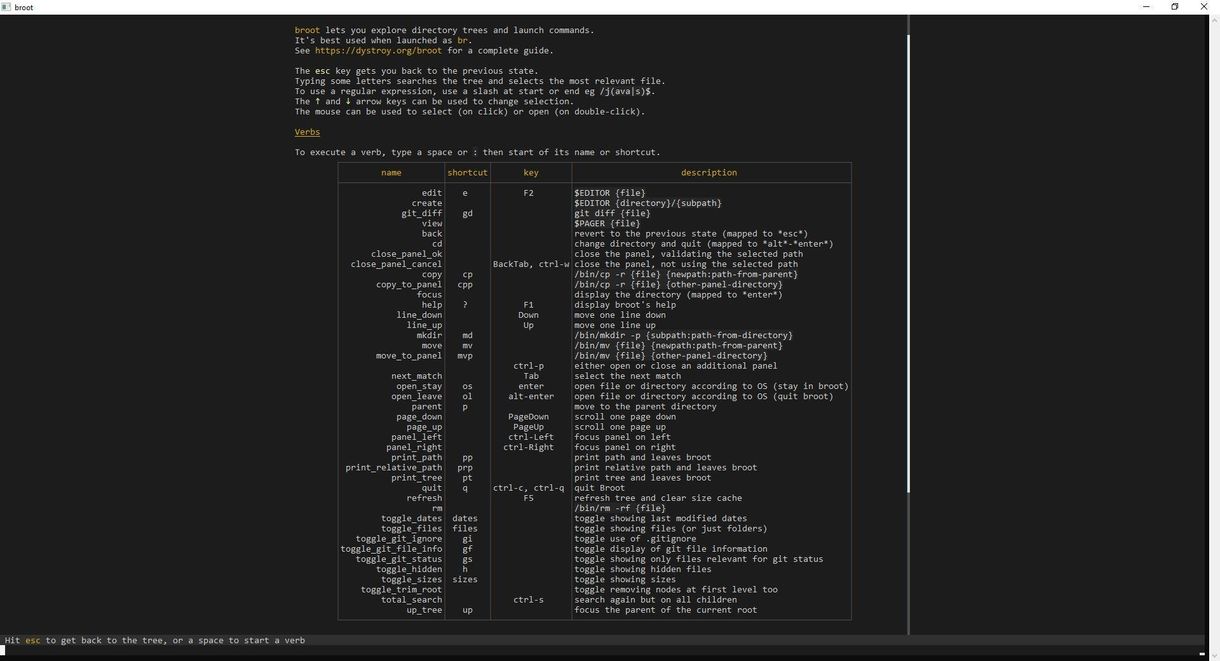The image size is (1220, 661).
Task: Click the command input line at bottom
Action: point(602,651)
